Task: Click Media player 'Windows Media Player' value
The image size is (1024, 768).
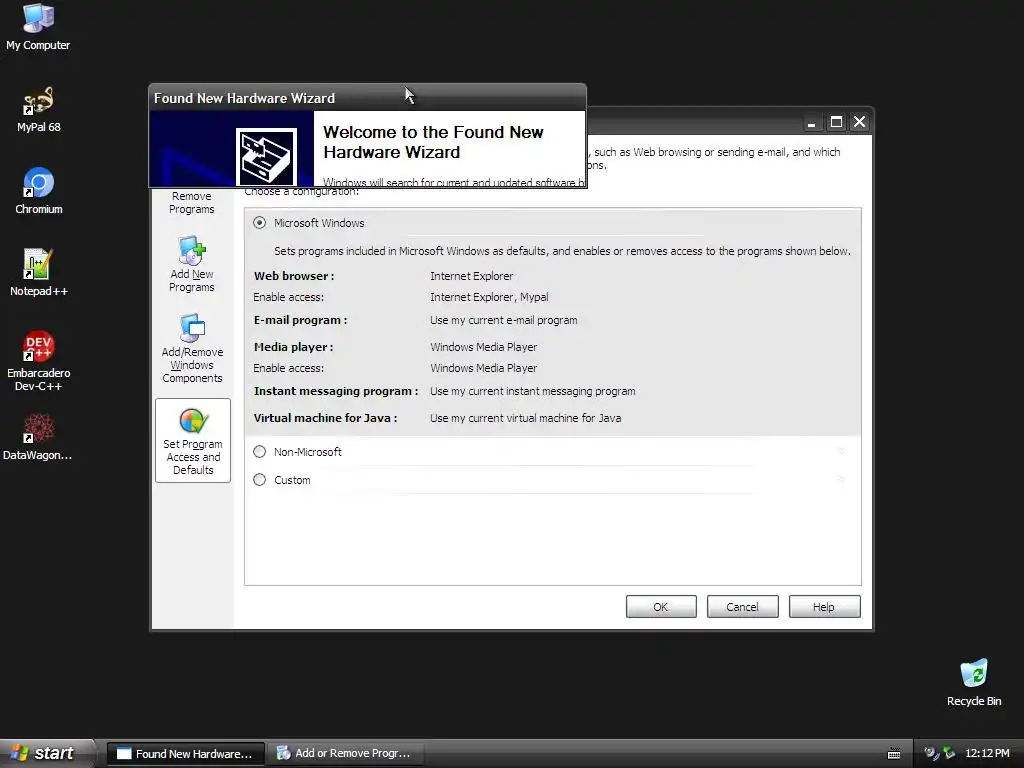Action: point(483,347)
